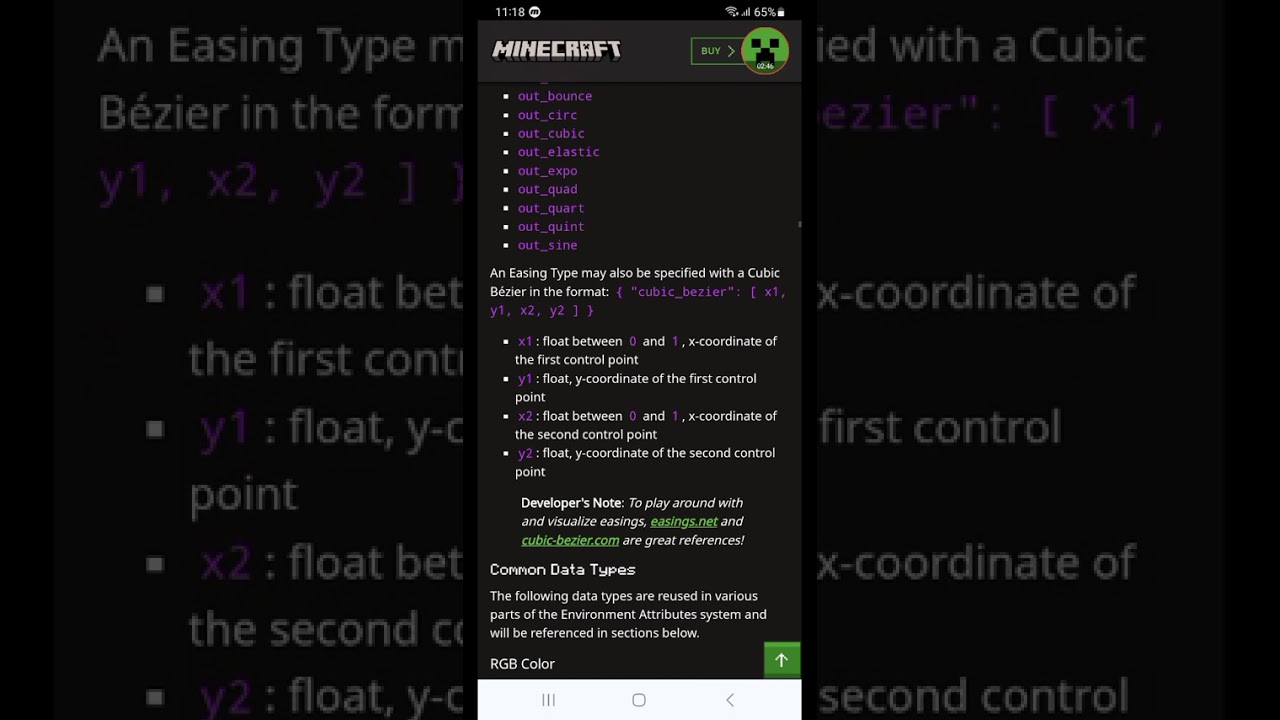The height and width of the screenshot is (720, 1280).
Task: Select the out_quint easing entry
Action: click(551, 227)
